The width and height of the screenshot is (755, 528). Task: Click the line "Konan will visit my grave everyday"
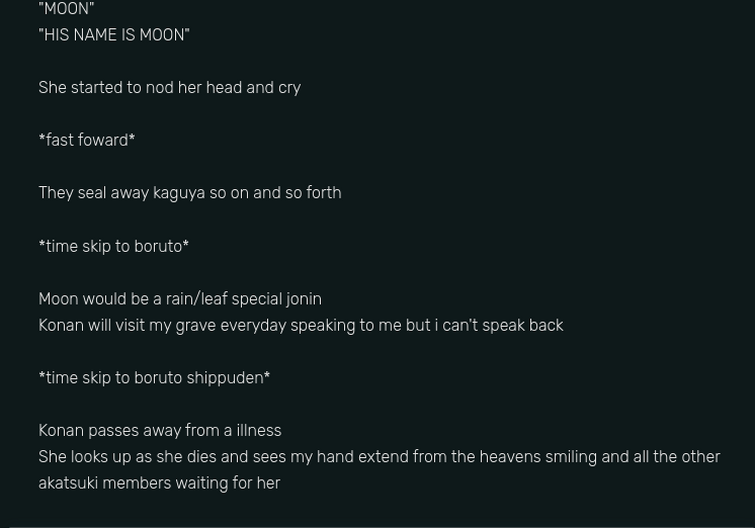(301, 325)
